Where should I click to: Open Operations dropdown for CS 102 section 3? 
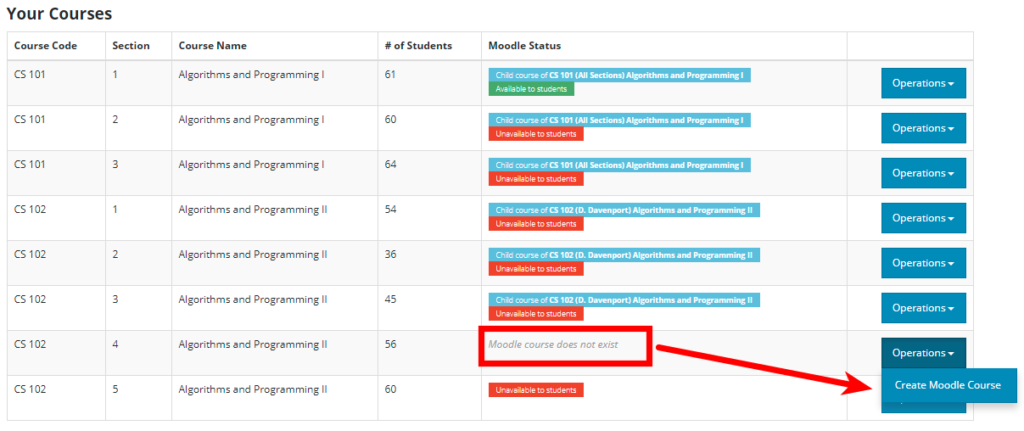[922, 308]
